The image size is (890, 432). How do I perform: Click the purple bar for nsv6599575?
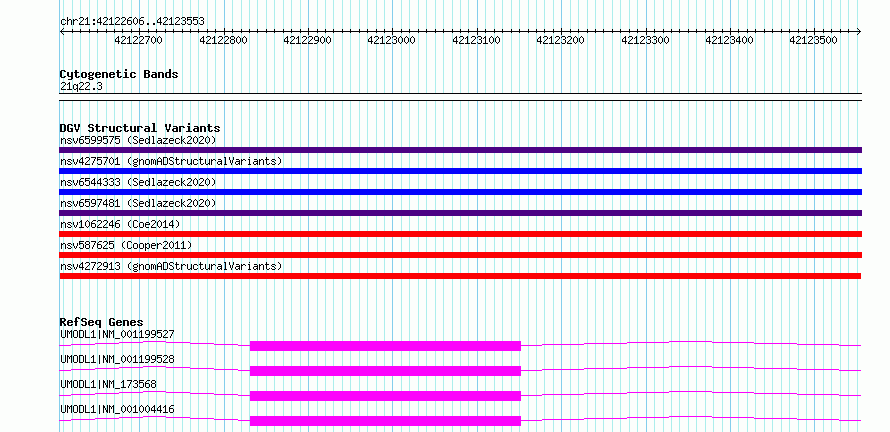[460, 150]
